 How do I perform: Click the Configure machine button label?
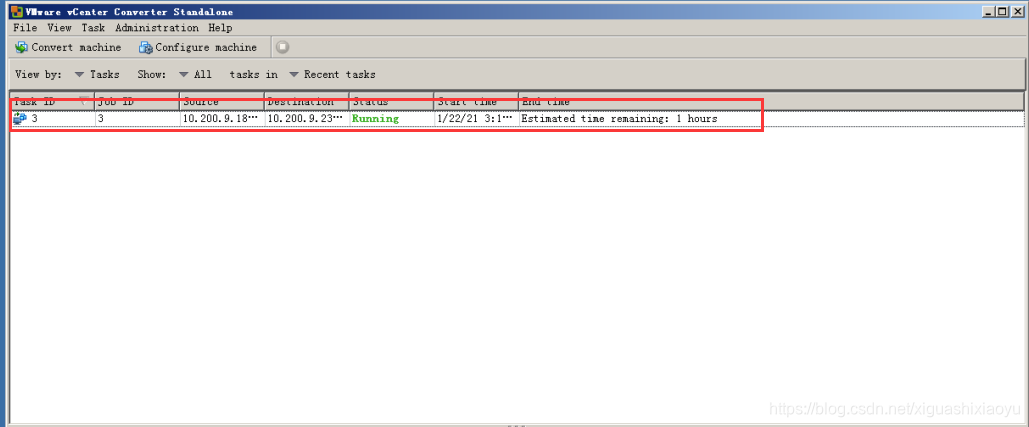point(206,47)
